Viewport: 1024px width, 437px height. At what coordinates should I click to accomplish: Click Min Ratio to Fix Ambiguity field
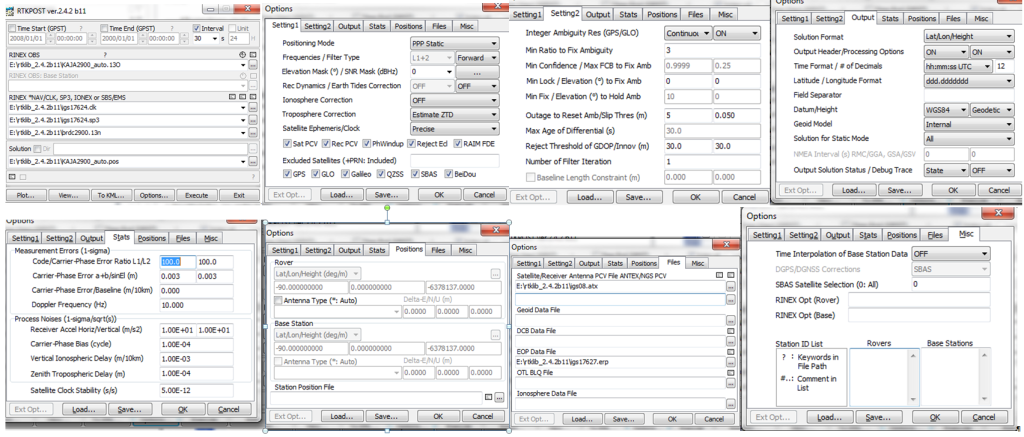[x=712, y=50]
